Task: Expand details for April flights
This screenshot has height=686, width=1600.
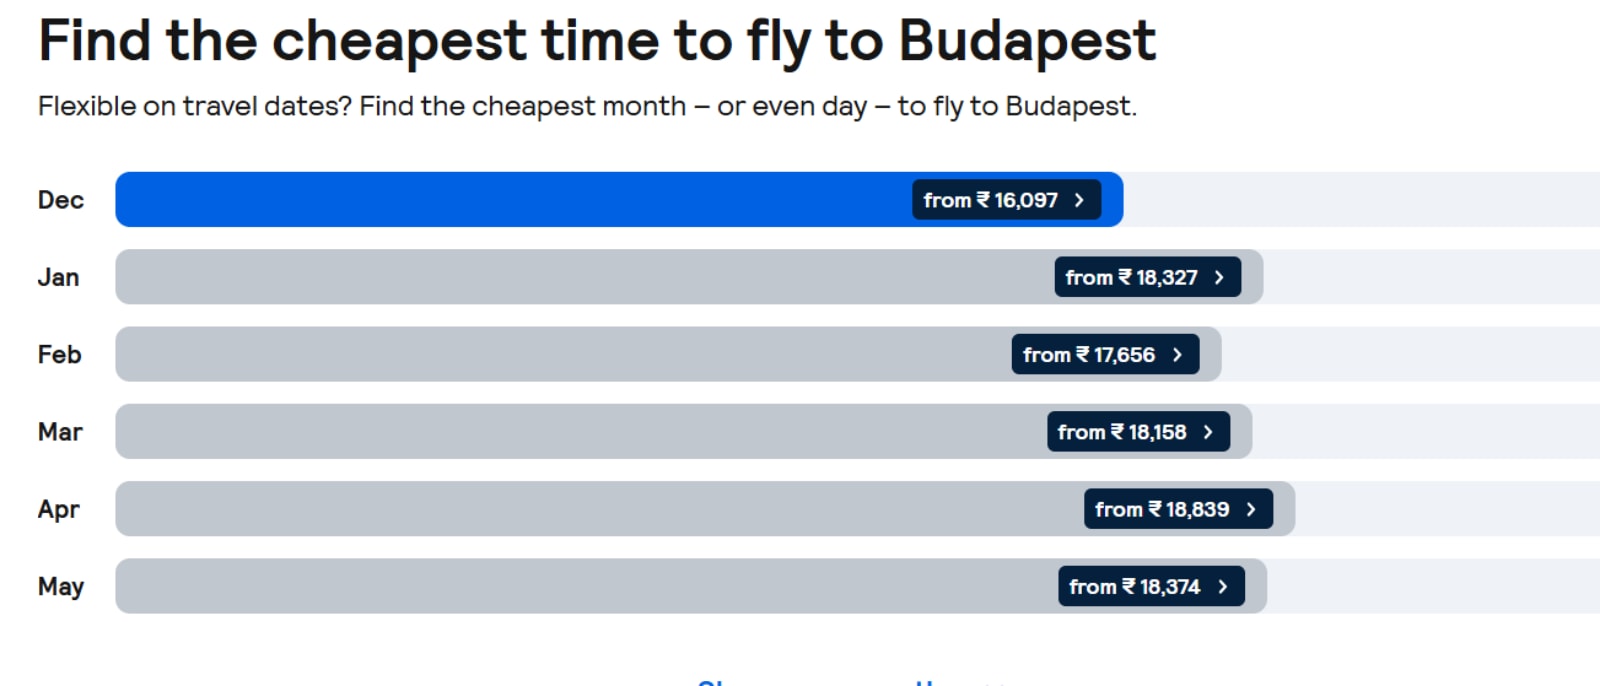Action: point(1178,509)
